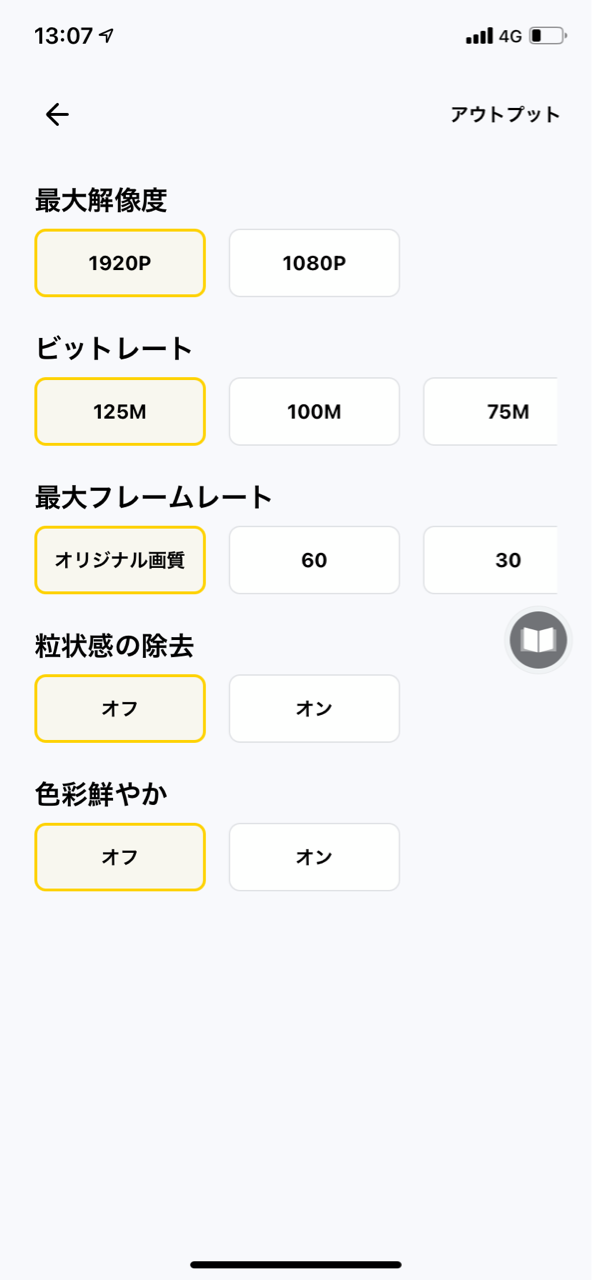This screenshot has width=592, height=1280.
Task: Tap the home indicator bar
Action: [296, 1265]
